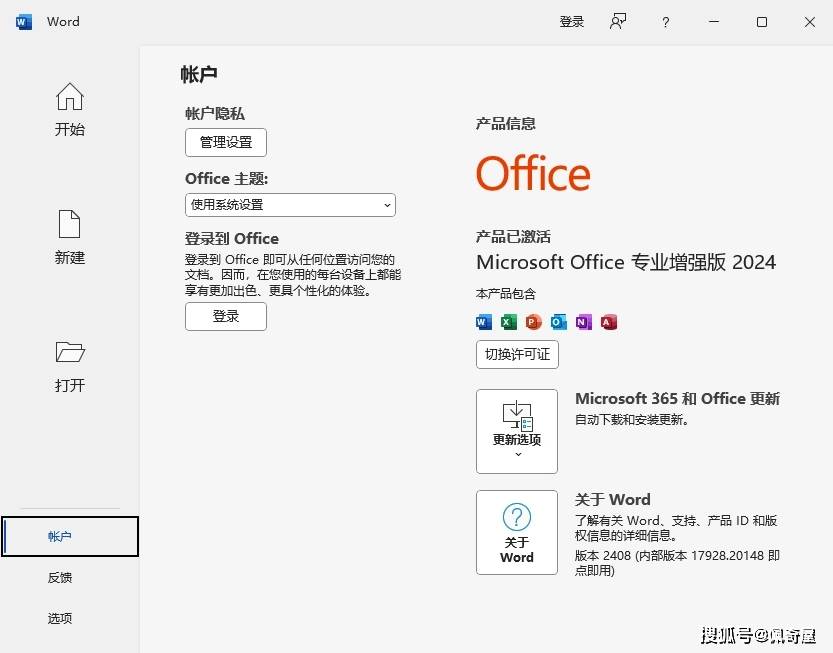
Task: Click Microsoft Office 专业增强版 2024 text
Action: click(x=626, y=262)
